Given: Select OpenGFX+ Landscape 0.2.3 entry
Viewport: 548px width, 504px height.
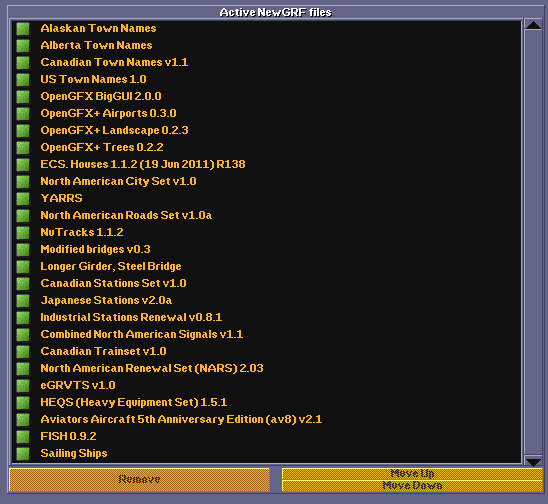Looking at the screenshot, I should click(x=266, y=130).
